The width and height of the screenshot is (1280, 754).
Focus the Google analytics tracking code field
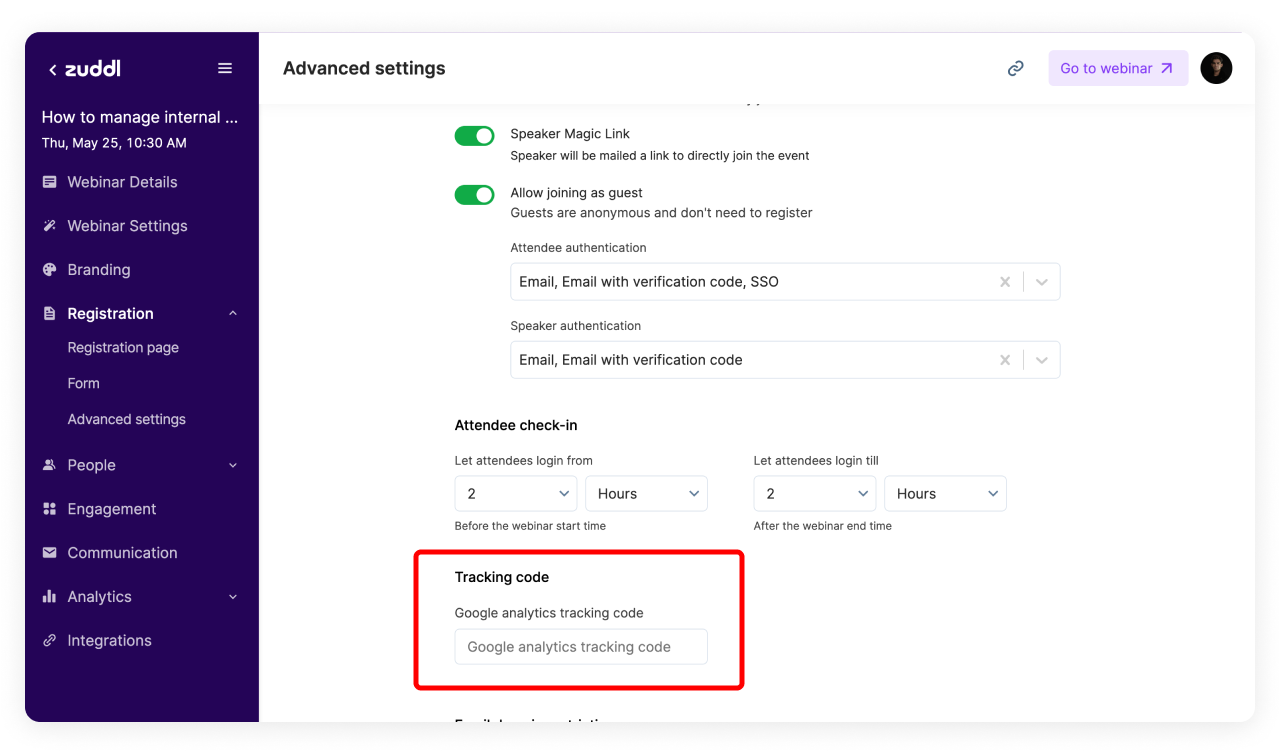581,647
